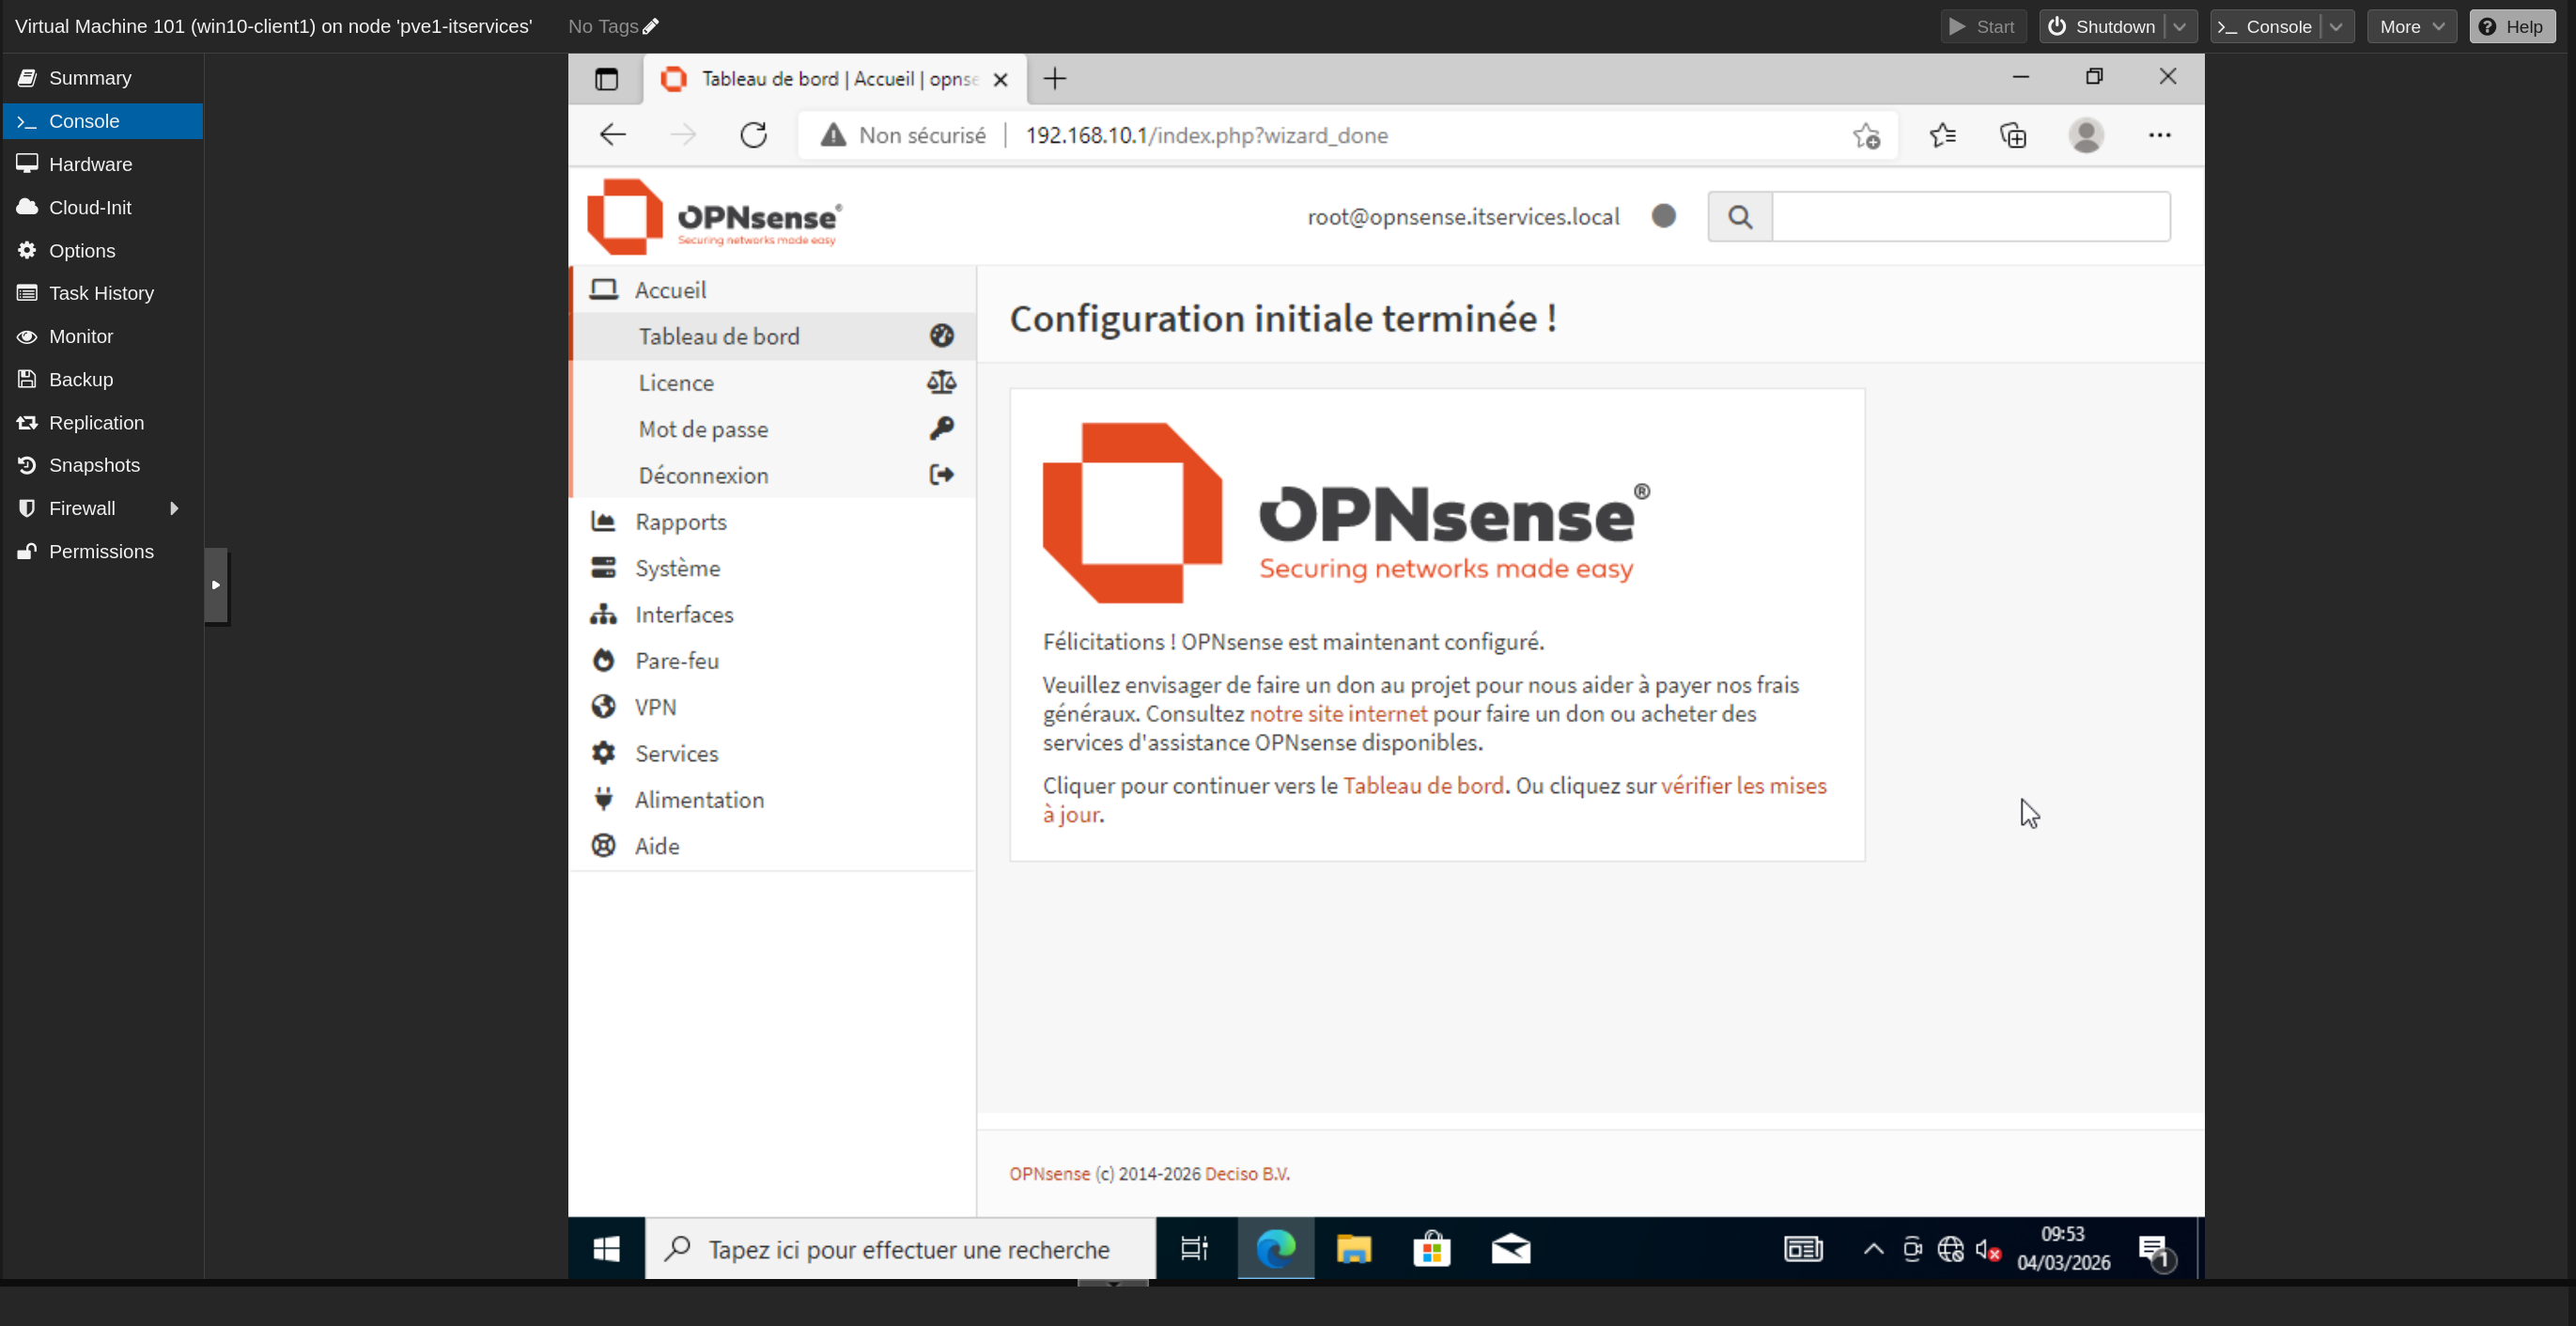
Task: Open Edge settings three-dots menu
Action: click(2159, 135)
